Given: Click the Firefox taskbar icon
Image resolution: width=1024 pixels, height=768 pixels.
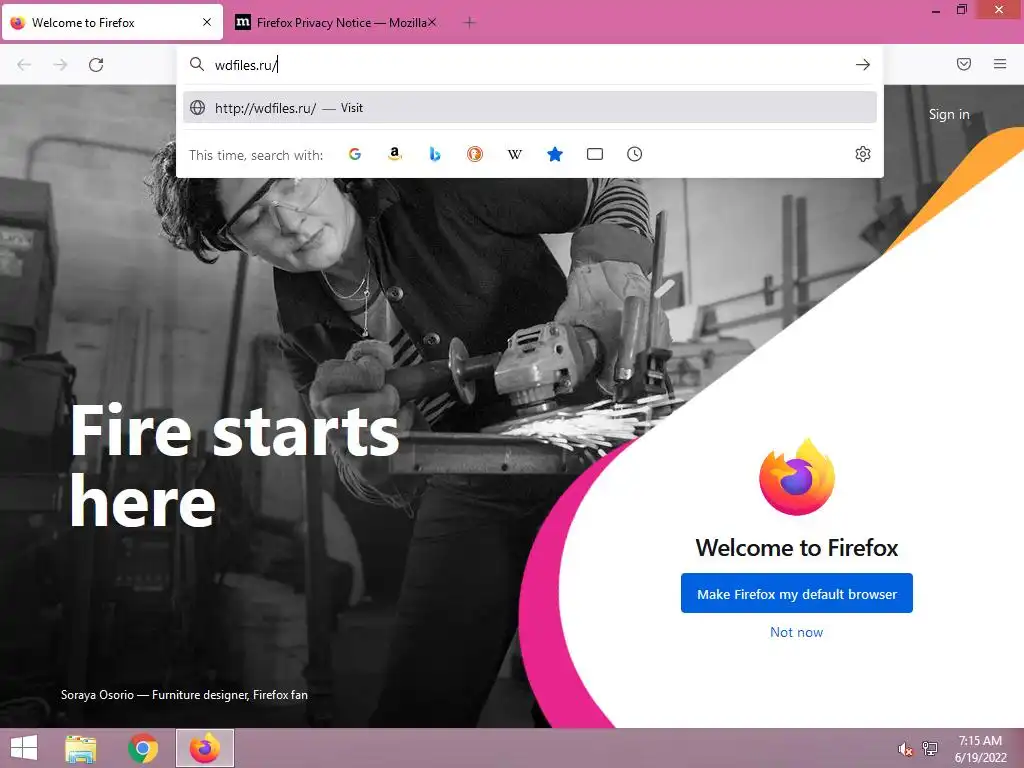Looking at the screenshot, I should coord(204,748).
